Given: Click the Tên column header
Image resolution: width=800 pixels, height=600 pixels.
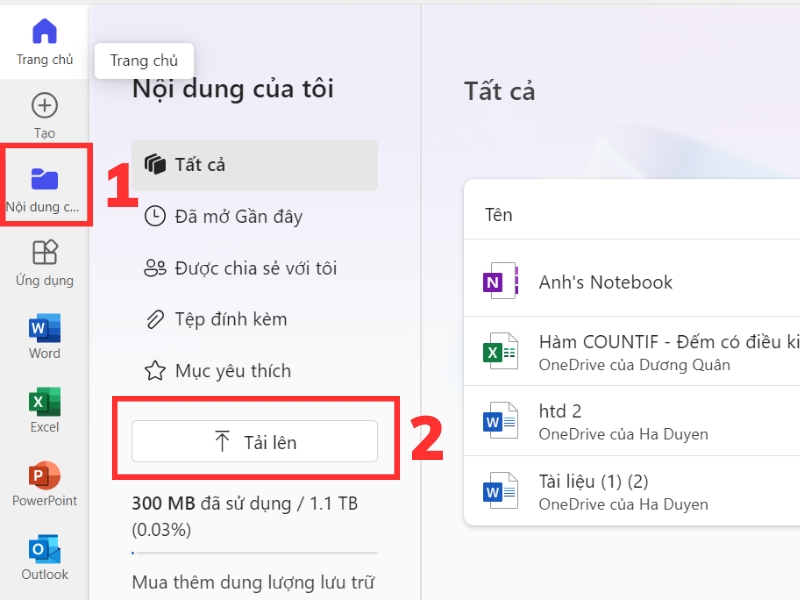Looking at the screenshot, I should 498,215.
